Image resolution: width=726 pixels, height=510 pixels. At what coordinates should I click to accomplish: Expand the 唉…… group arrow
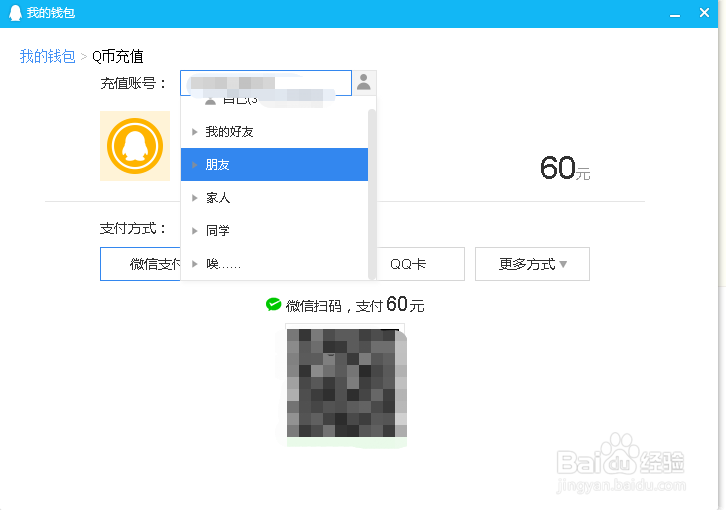click(x=194, y=264)
